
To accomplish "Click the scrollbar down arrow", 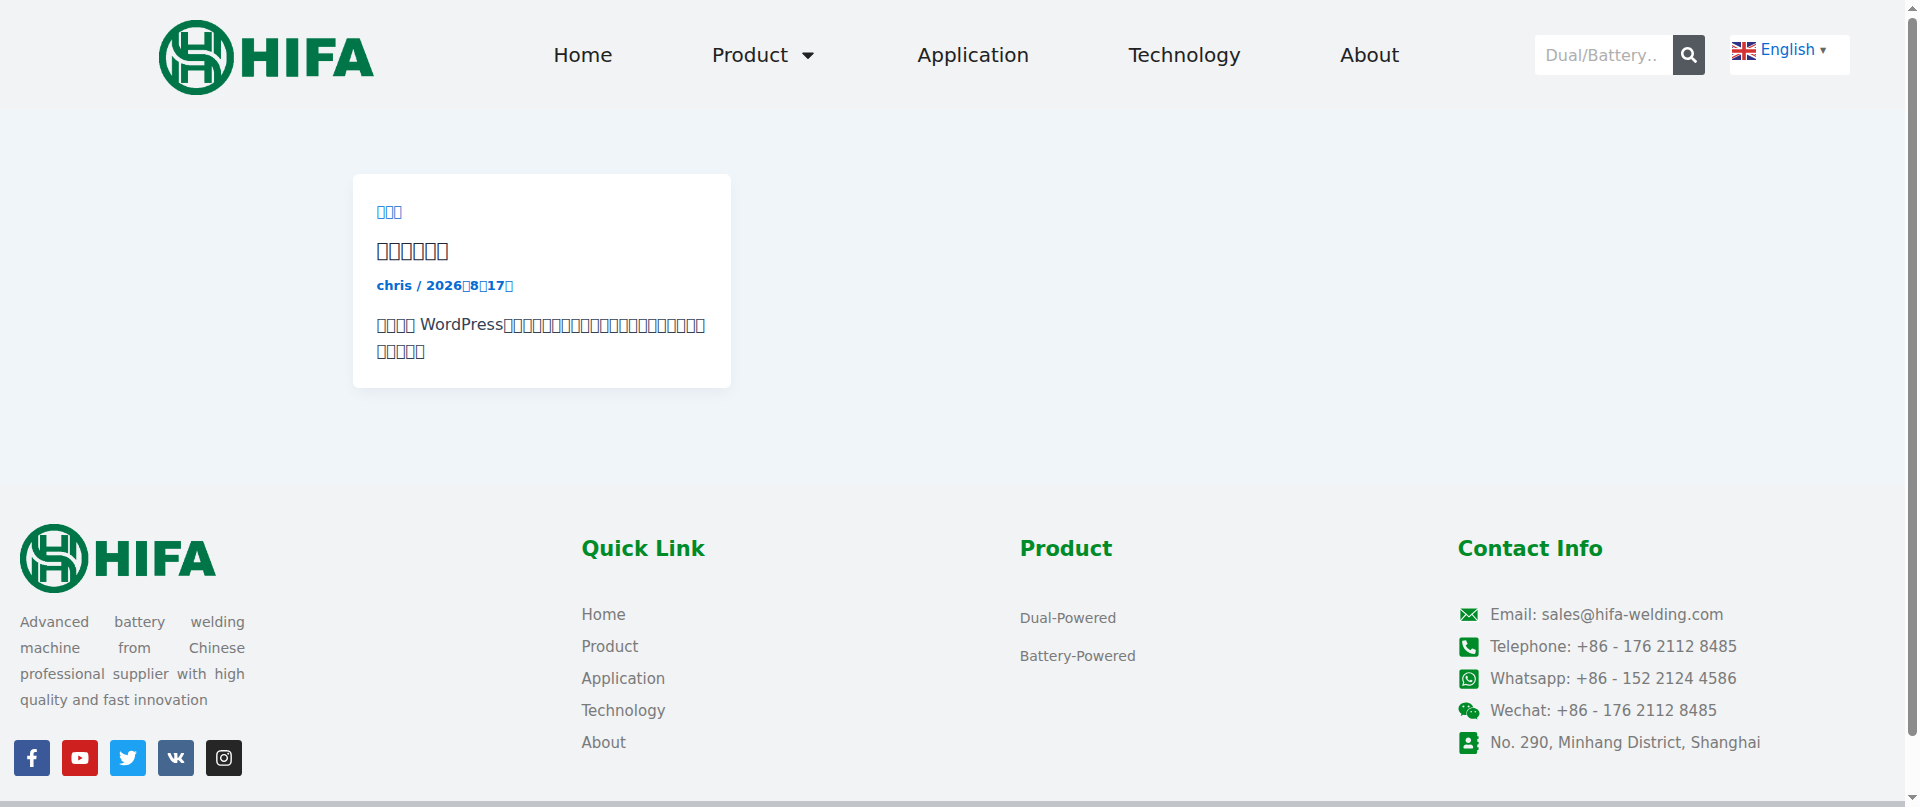I will 1912,798.
